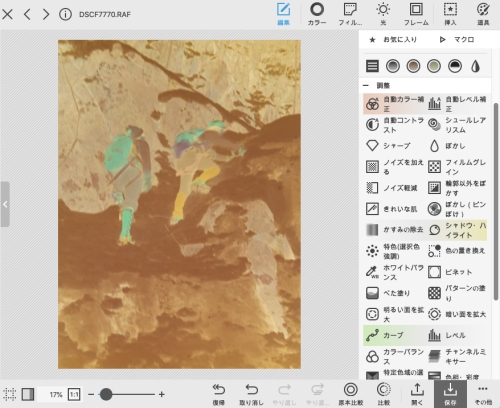Go to next image arrow
Viewport: 500px width, 408px height.
point(46,14)
